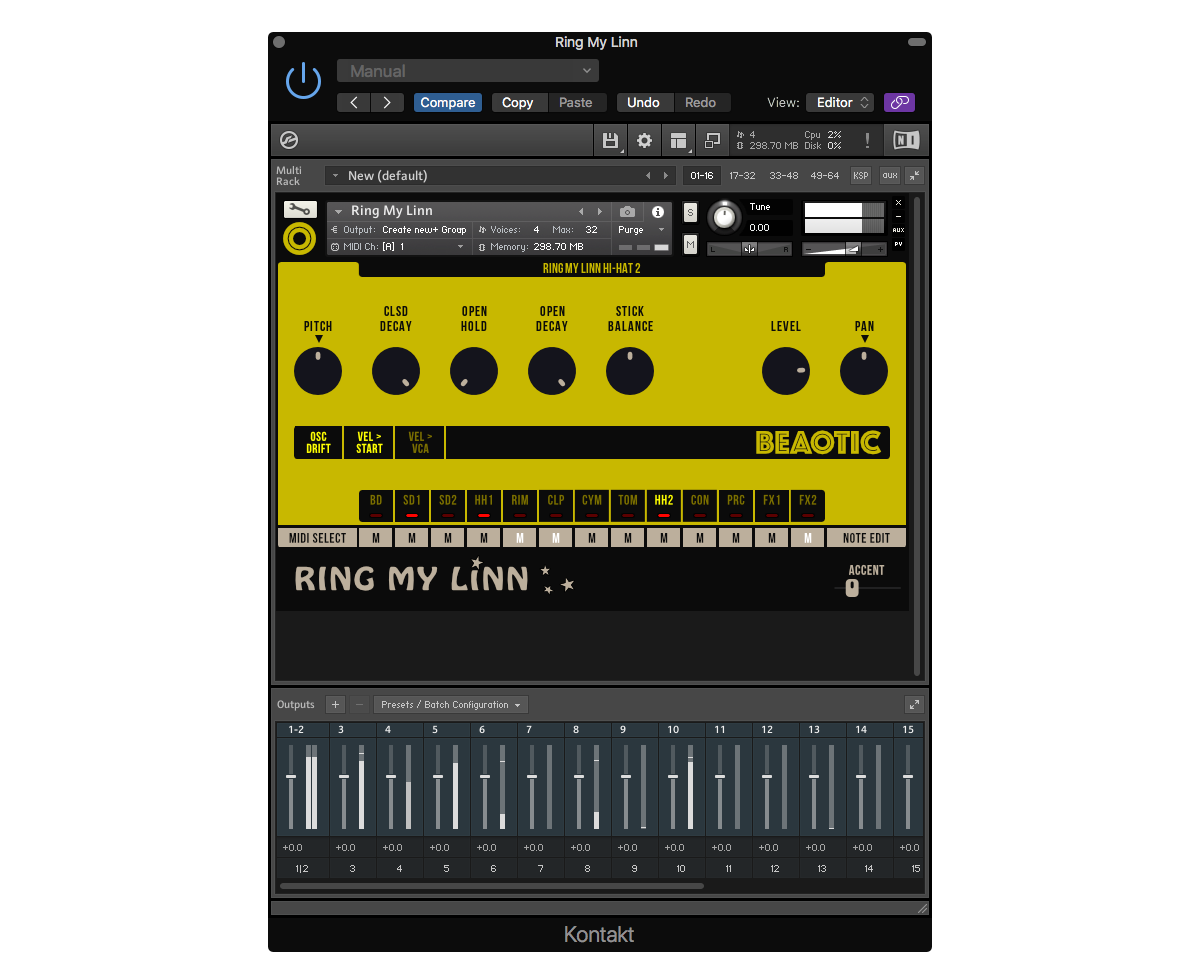
Task: Toggle the instrument PV button
Action: [x=898, y=244]
